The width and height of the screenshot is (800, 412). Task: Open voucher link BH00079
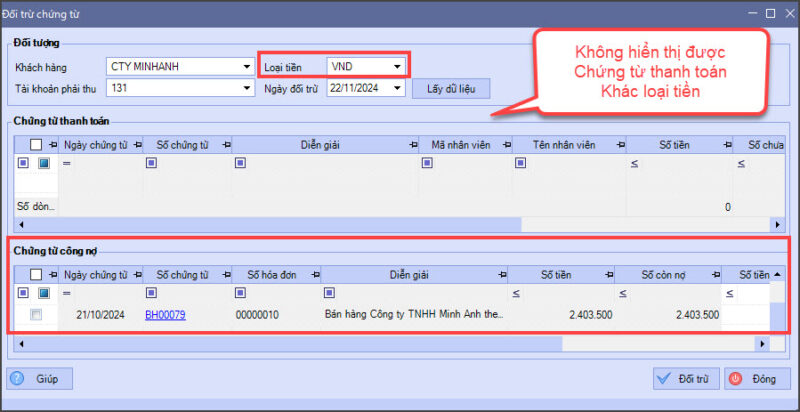[x=165, y=315]
